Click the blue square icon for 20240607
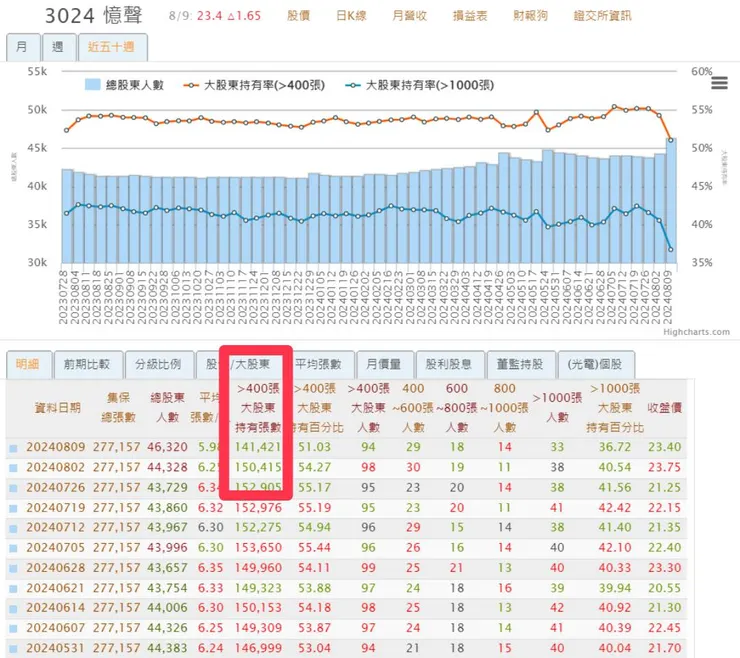Screen dimensions: 740x658 (x=13, y=629)
